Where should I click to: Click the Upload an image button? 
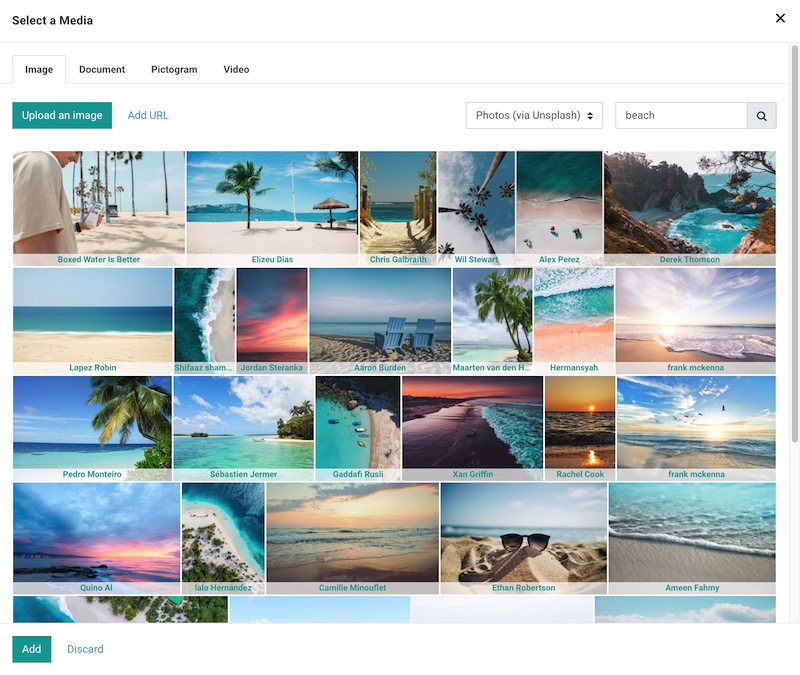(x=61, y=115)
